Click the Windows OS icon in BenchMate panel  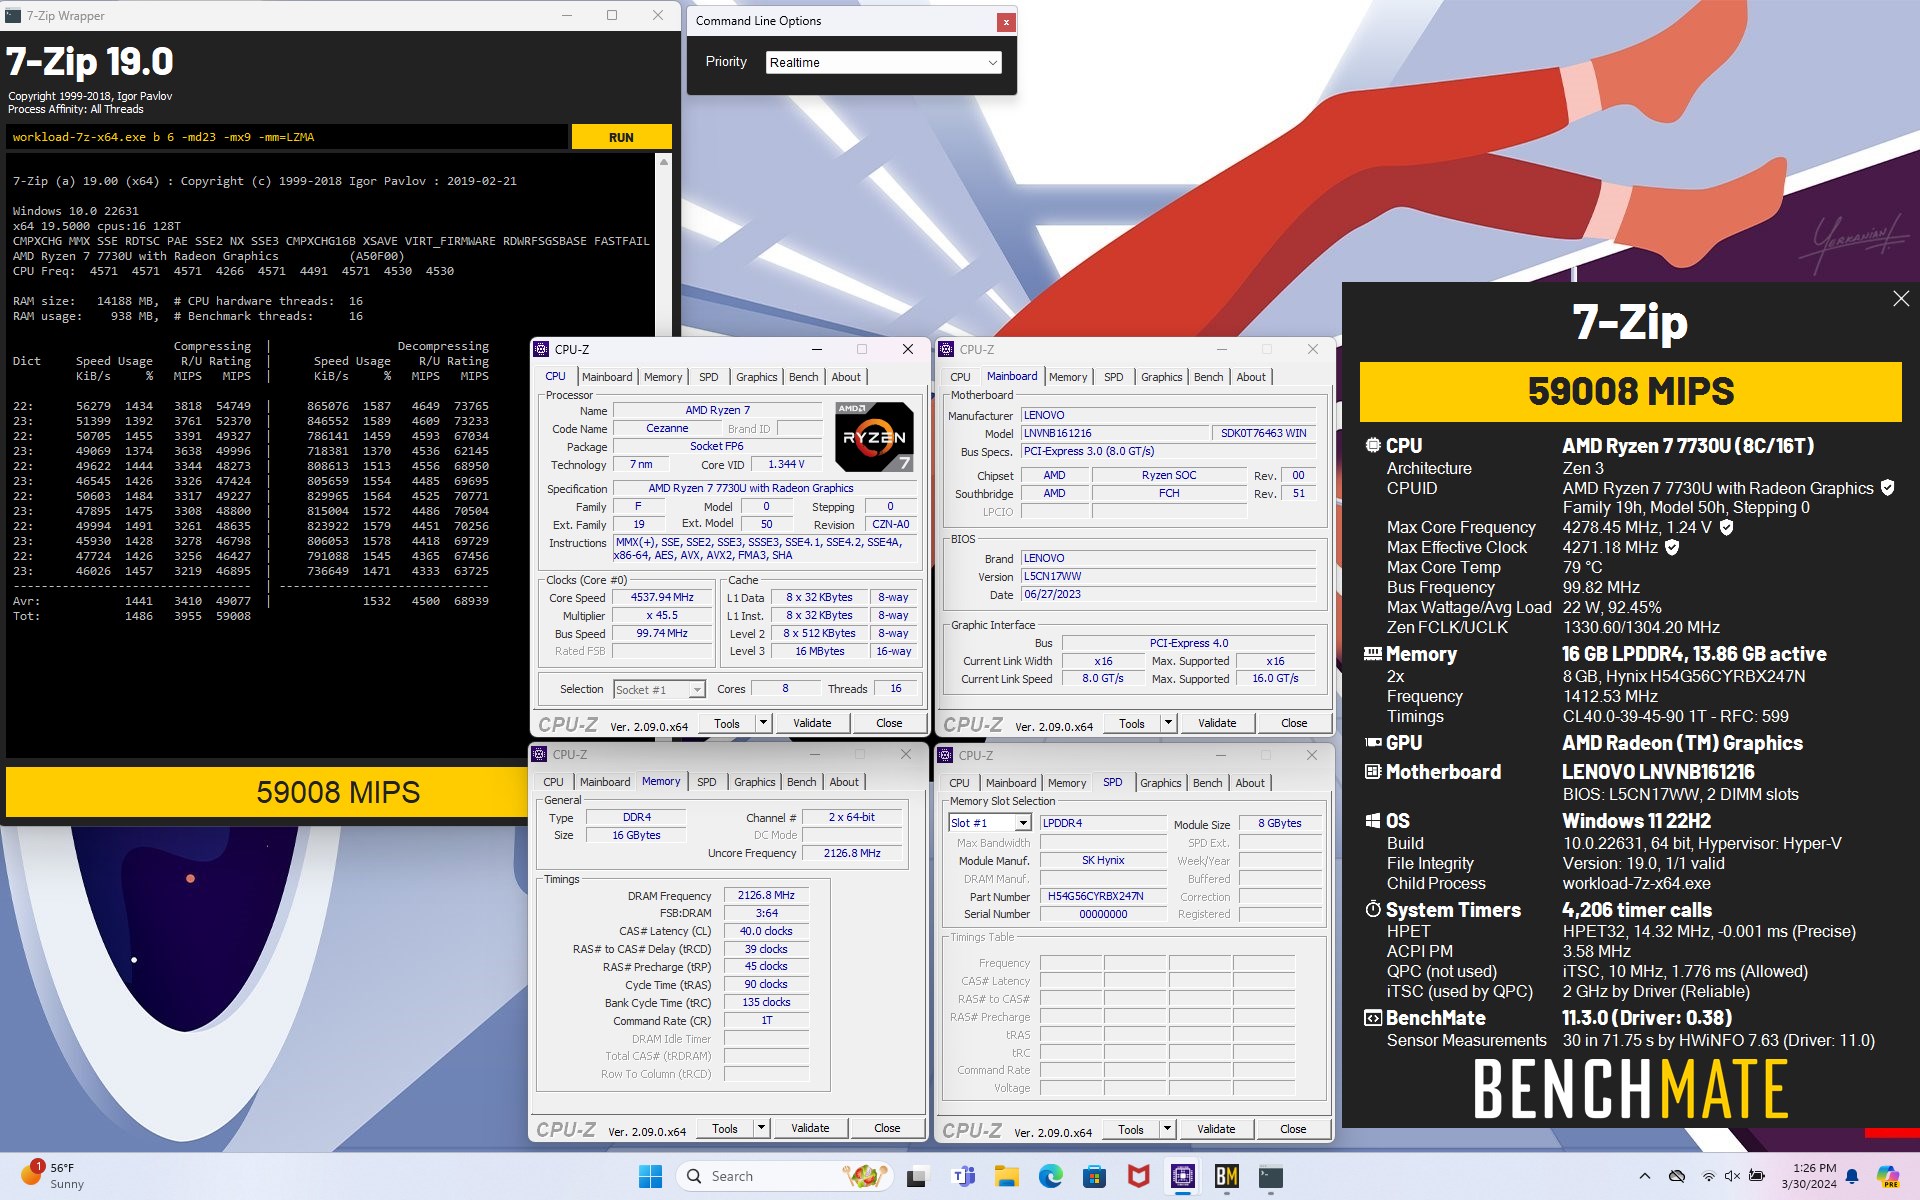[x=1373, y=820]
